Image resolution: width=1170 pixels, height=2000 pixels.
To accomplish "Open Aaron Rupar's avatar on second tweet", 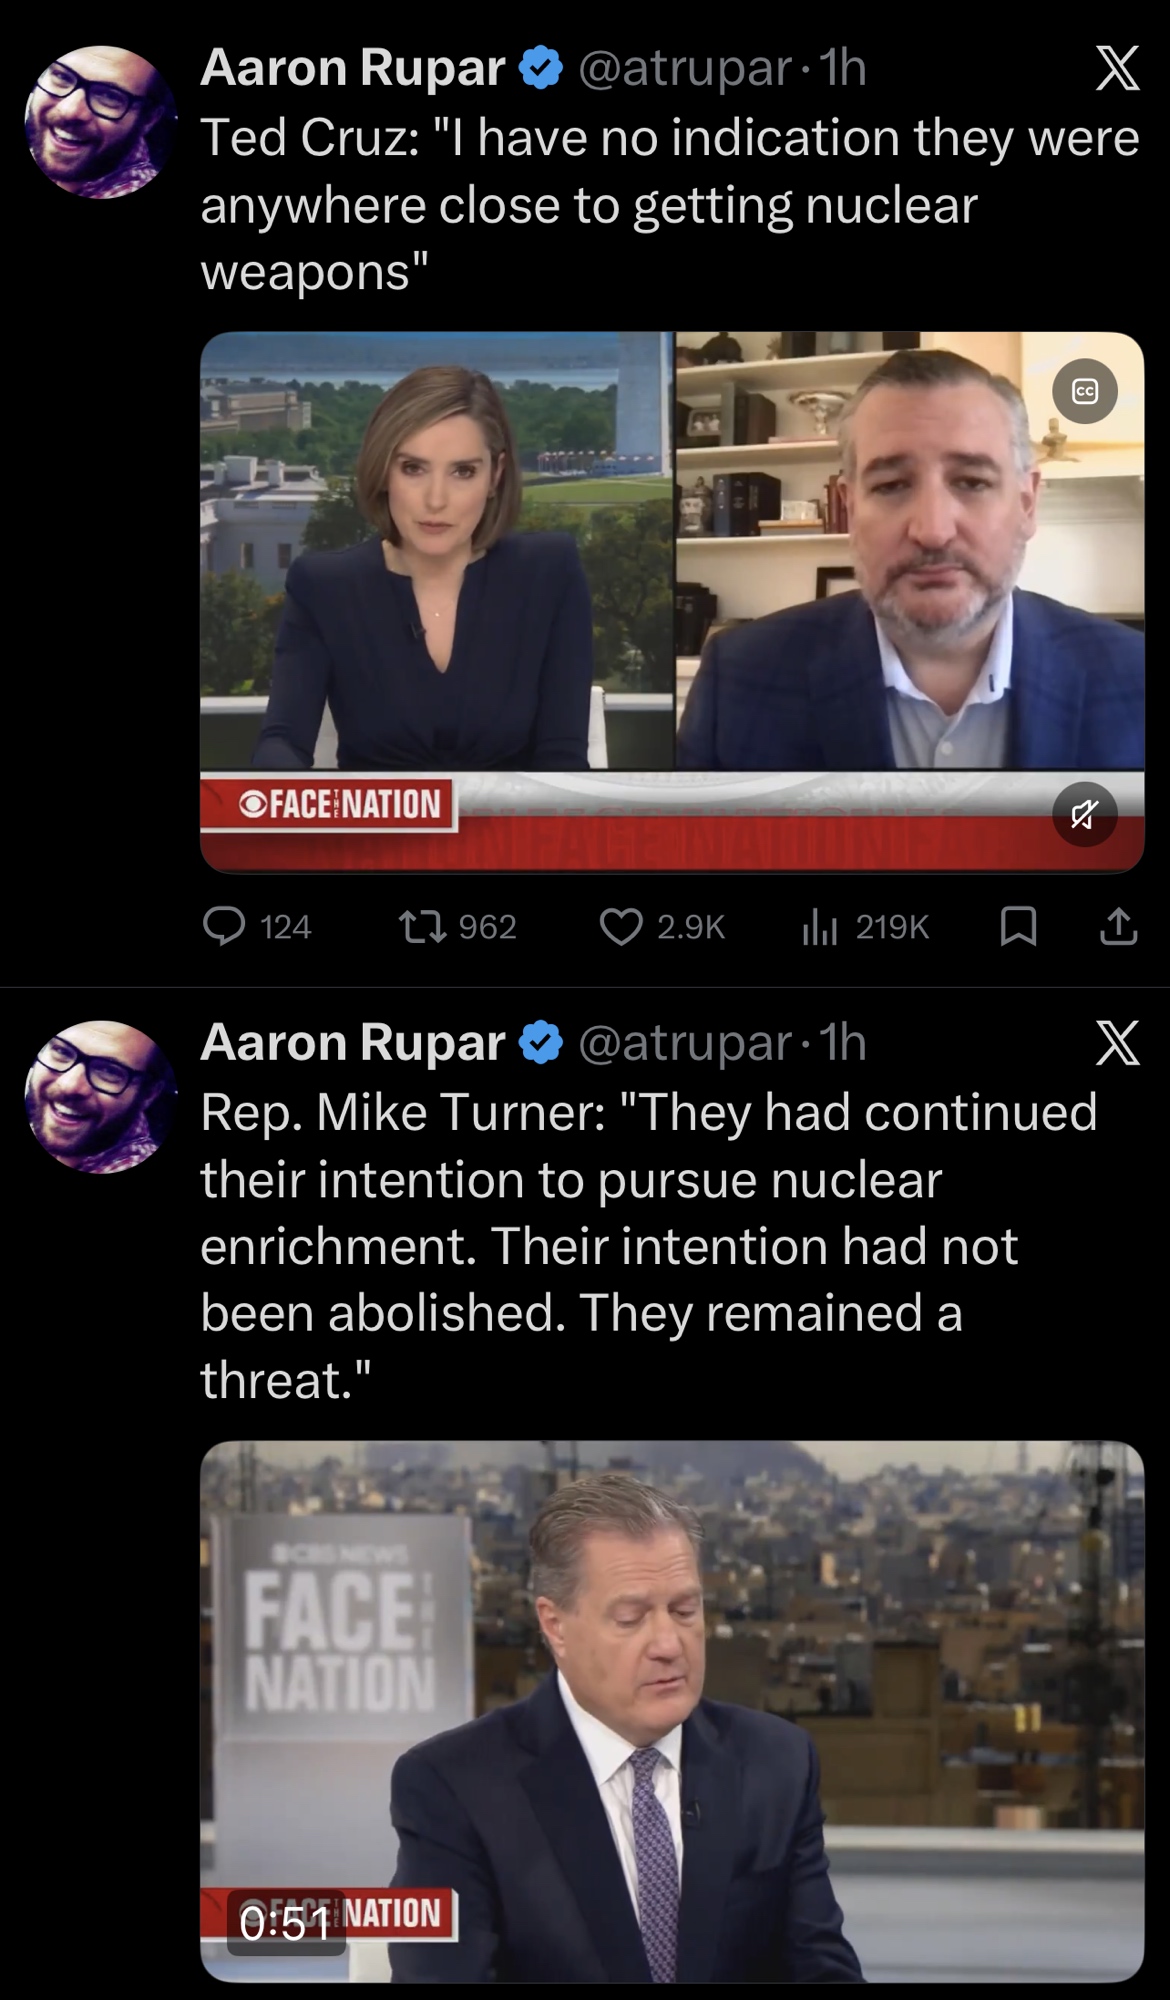I will pyautogui.click(x=100, y=1097).
